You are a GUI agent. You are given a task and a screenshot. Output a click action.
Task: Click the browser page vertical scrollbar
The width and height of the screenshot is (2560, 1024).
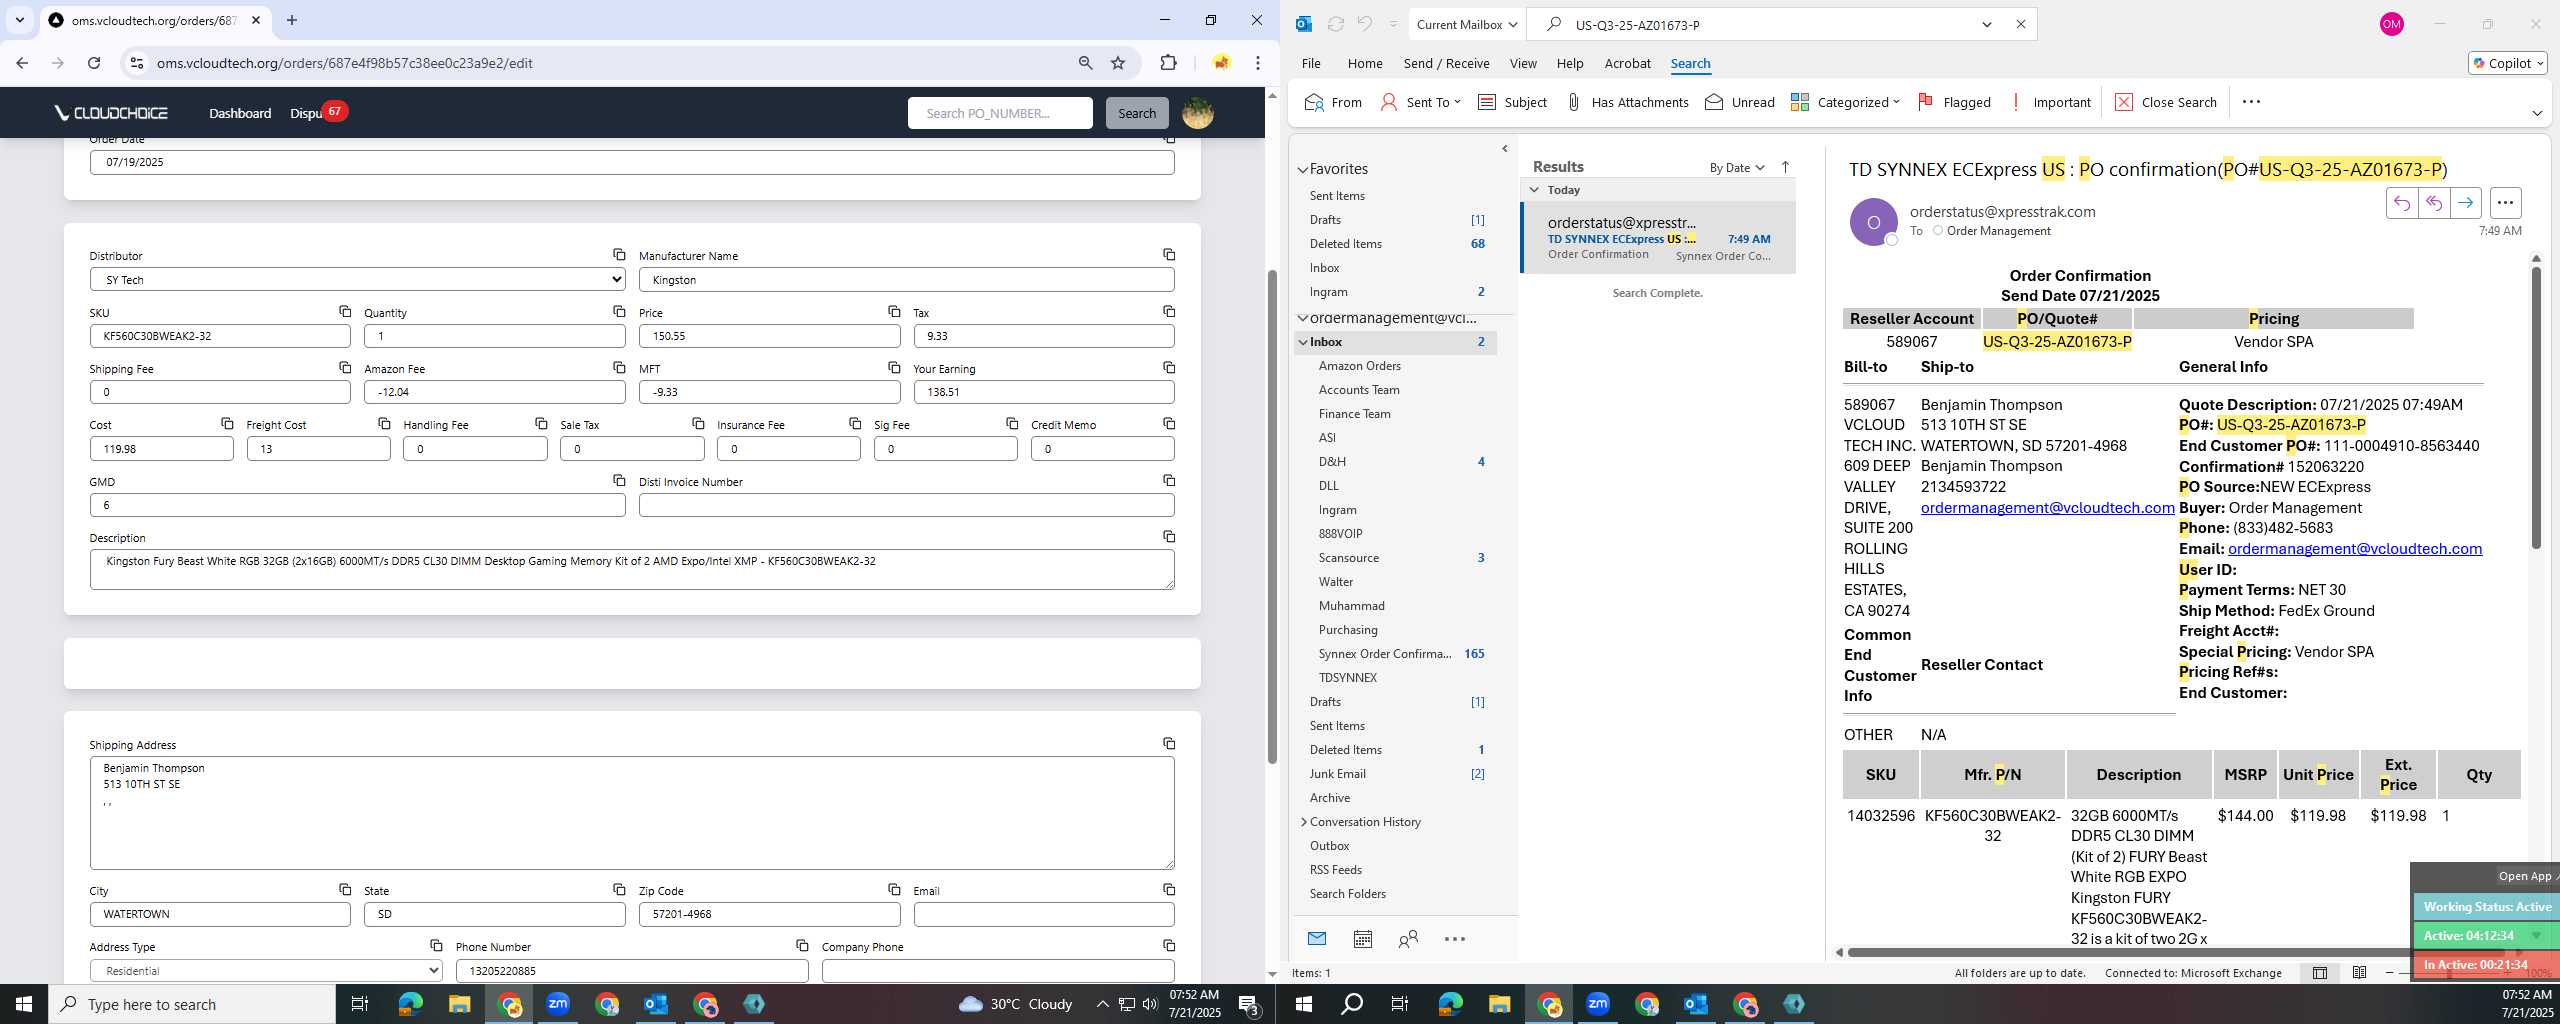(x=1272, y=516)
